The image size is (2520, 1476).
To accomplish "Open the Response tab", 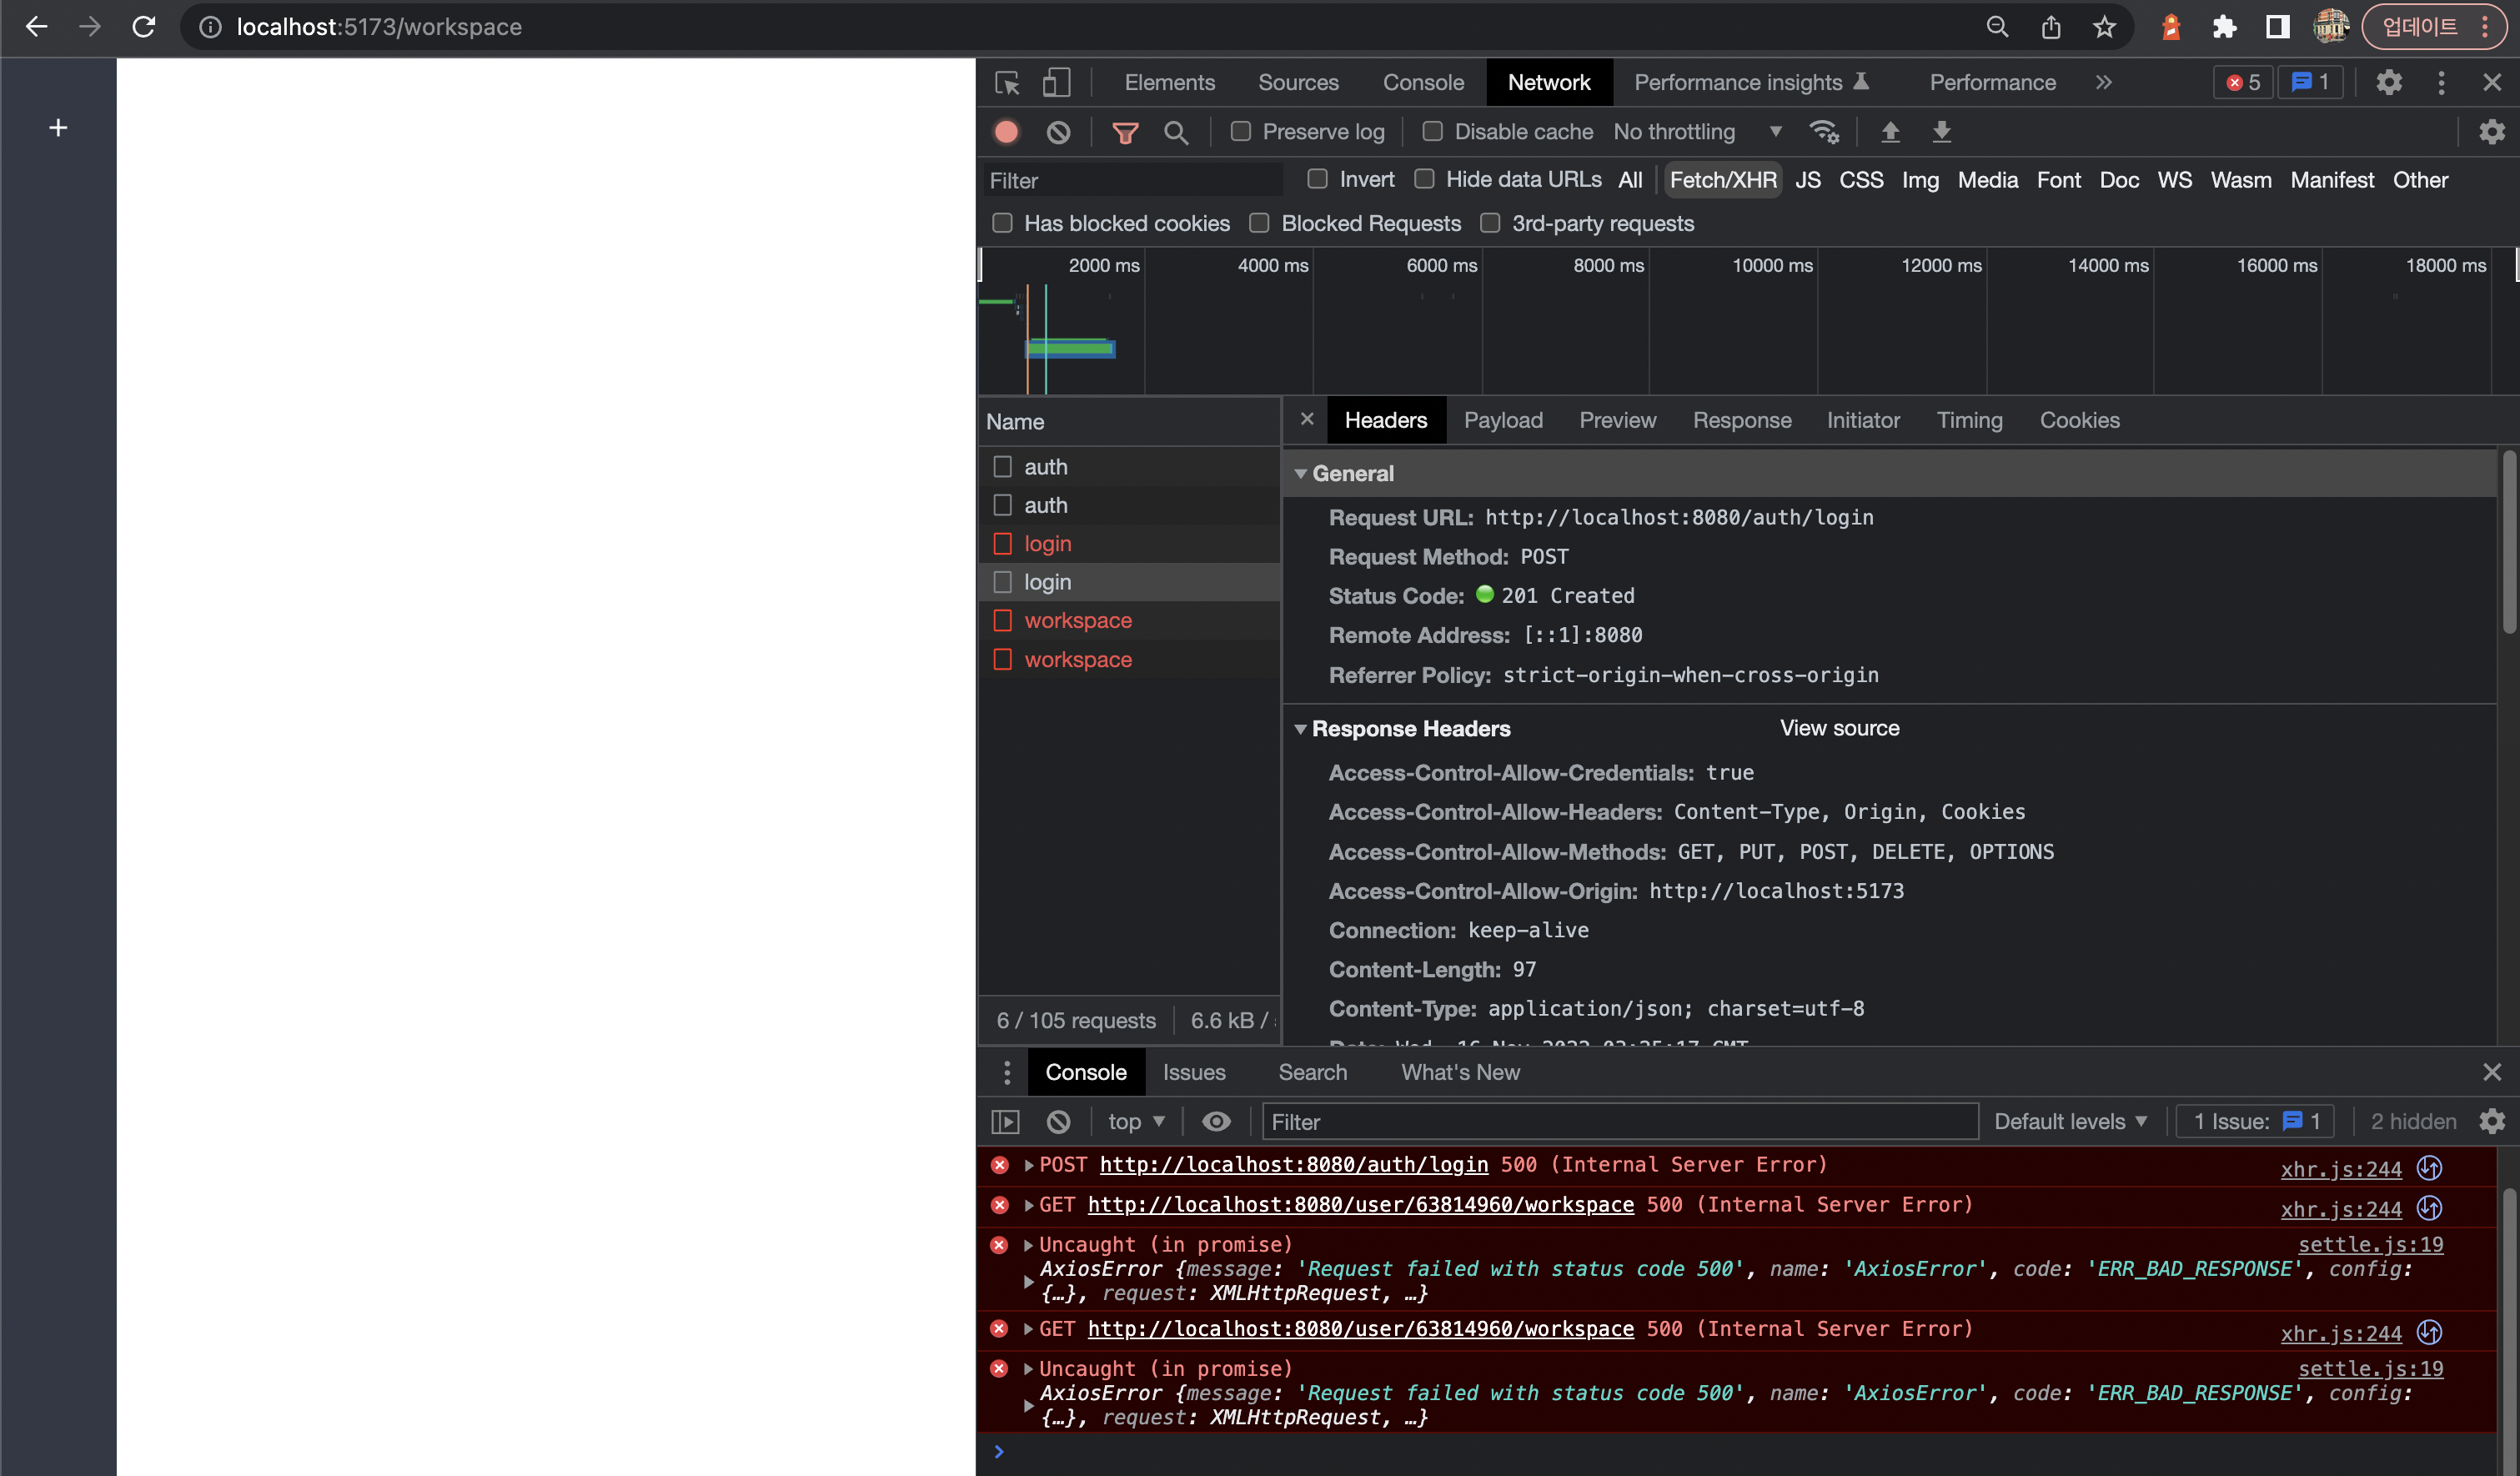I will click(1741, 421).
